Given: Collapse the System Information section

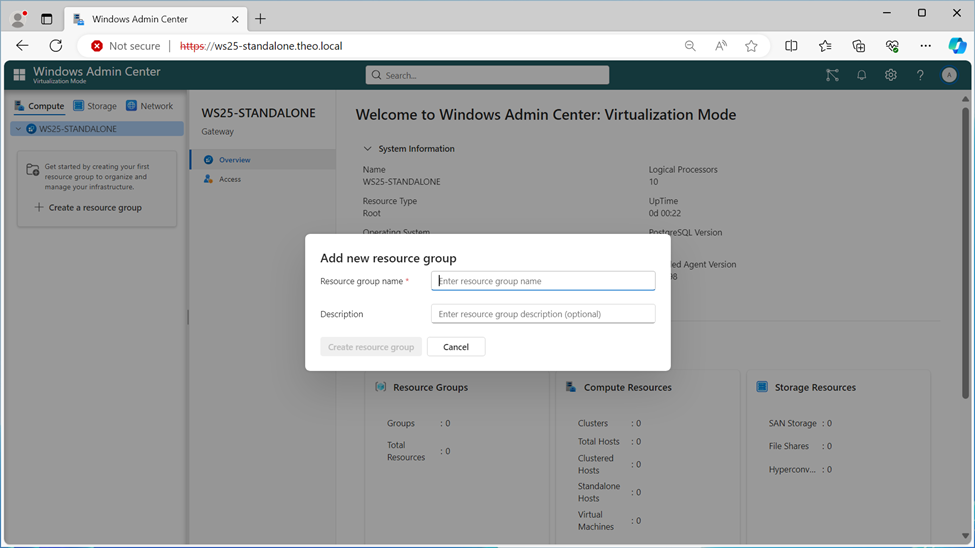Looking at the screenshot, I should 367,149.
